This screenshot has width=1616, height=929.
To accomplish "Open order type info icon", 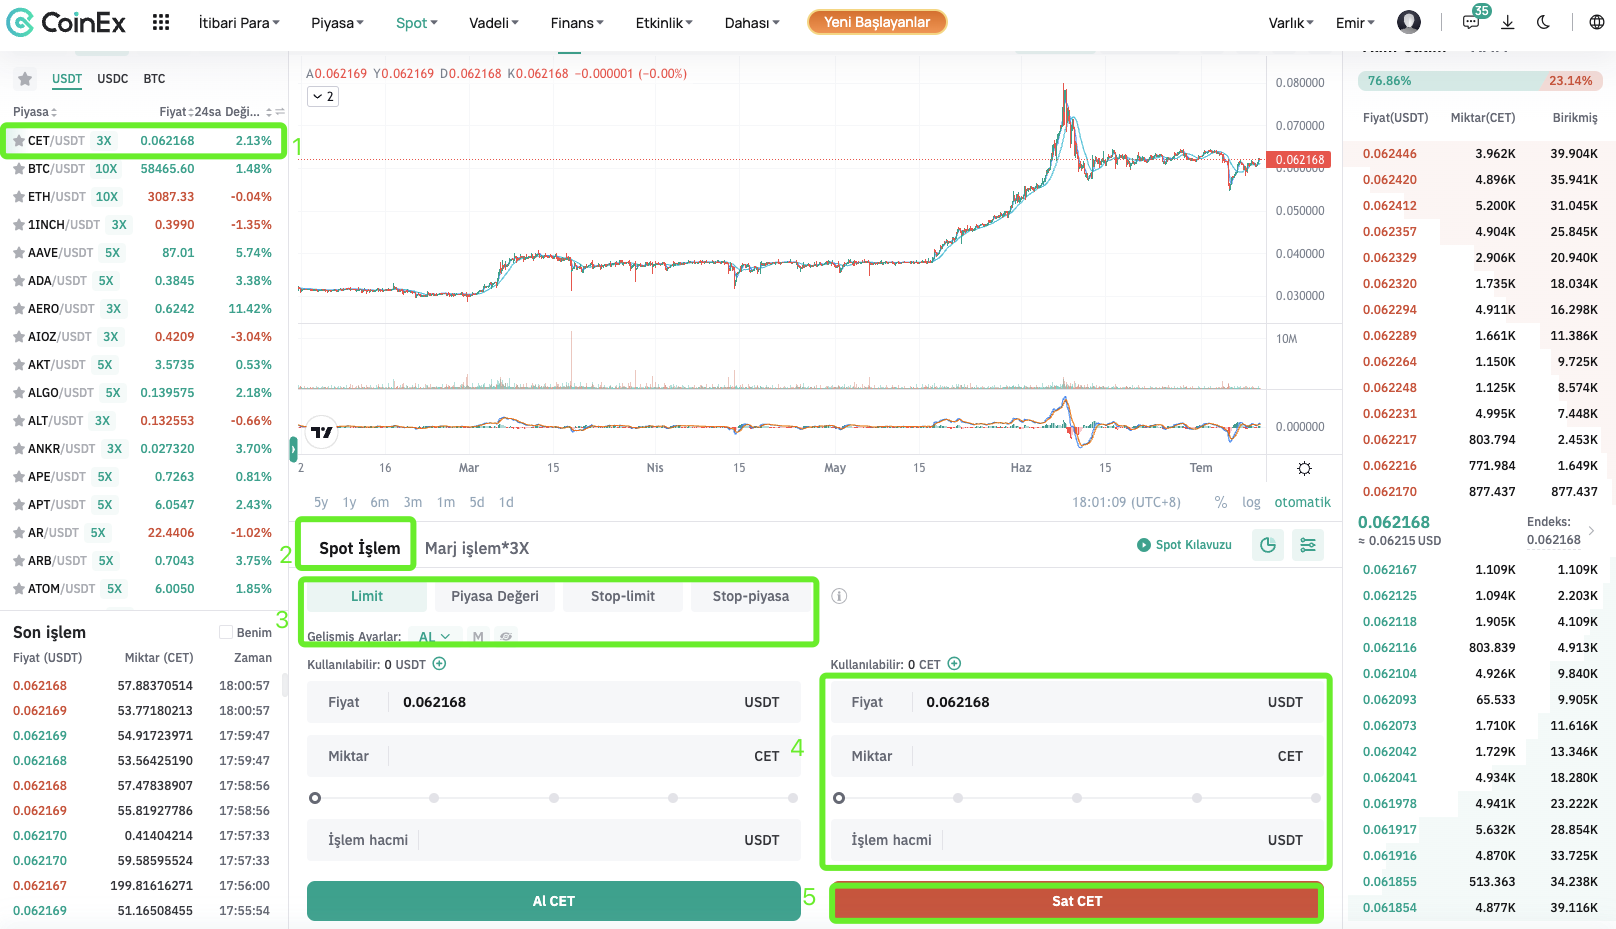I will point(839,596).
